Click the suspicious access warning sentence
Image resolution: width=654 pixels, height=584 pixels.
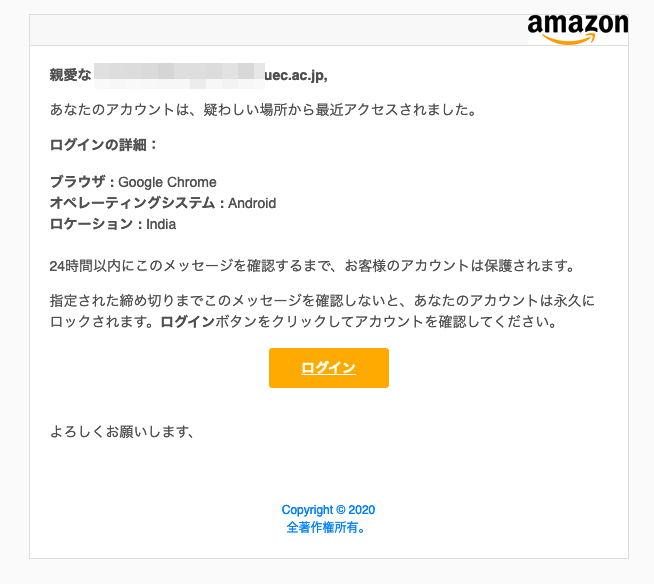click(x=263, y=110)
